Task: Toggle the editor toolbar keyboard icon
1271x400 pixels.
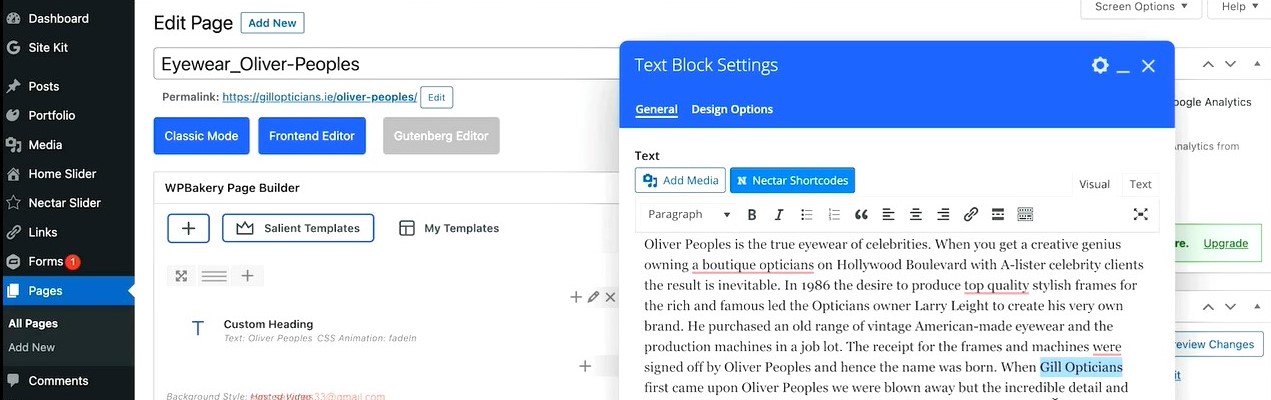Action: pyautogui.click(x=1024, y=214)
